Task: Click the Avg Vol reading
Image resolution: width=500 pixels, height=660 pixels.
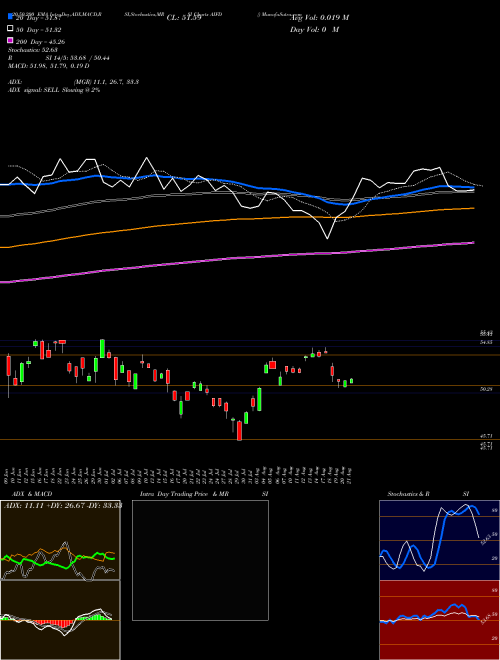Action: click(x=319, y=18)
